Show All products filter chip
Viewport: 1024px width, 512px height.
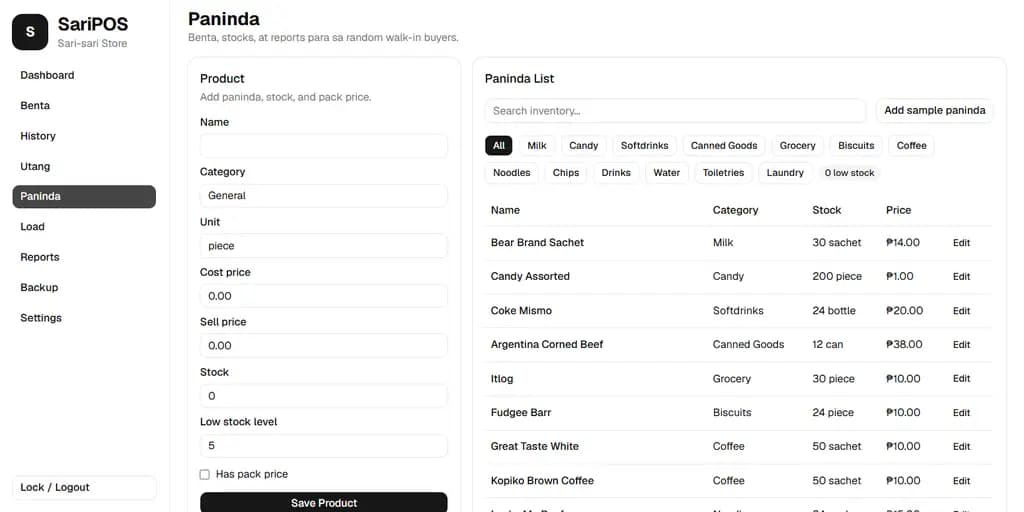click(499, 146)
